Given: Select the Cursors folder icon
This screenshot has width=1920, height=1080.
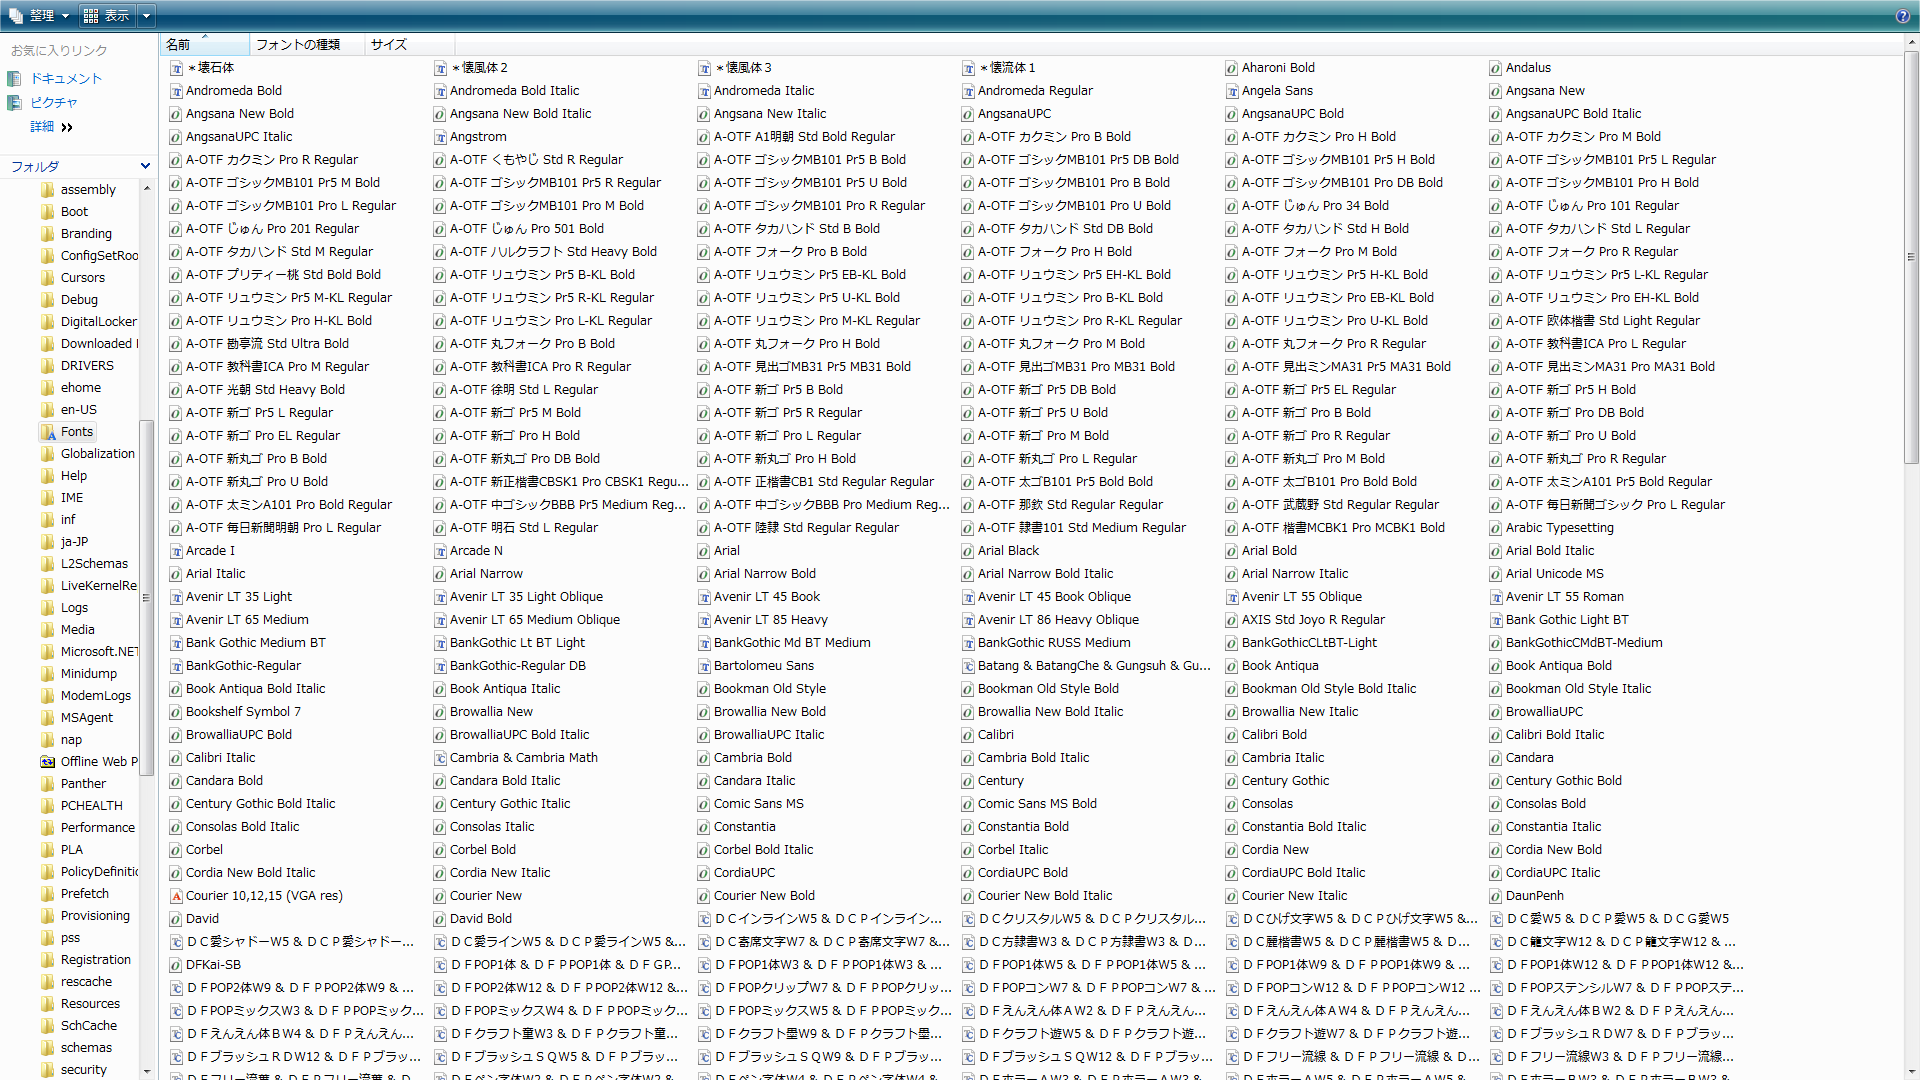Looking at the screenshot, I should 47,278.
